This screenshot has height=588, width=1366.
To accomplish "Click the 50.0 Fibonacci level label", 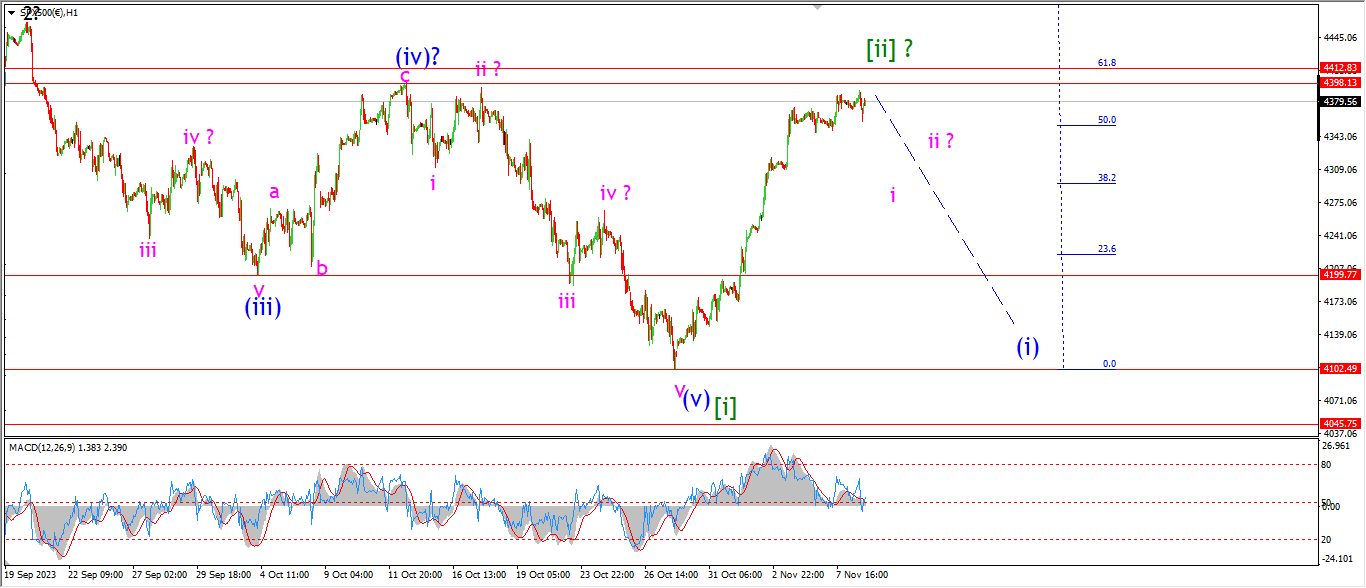I will click(1106, 120).
